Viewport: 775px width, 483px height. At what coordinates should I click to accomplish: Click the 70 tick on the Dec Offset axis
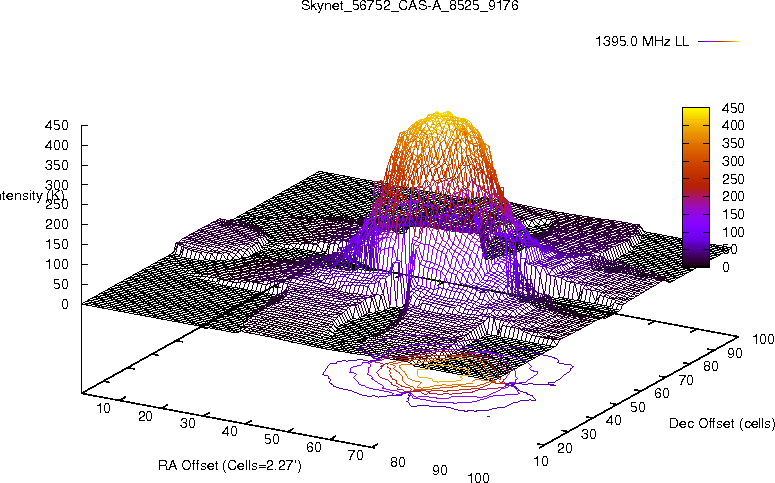686,380
